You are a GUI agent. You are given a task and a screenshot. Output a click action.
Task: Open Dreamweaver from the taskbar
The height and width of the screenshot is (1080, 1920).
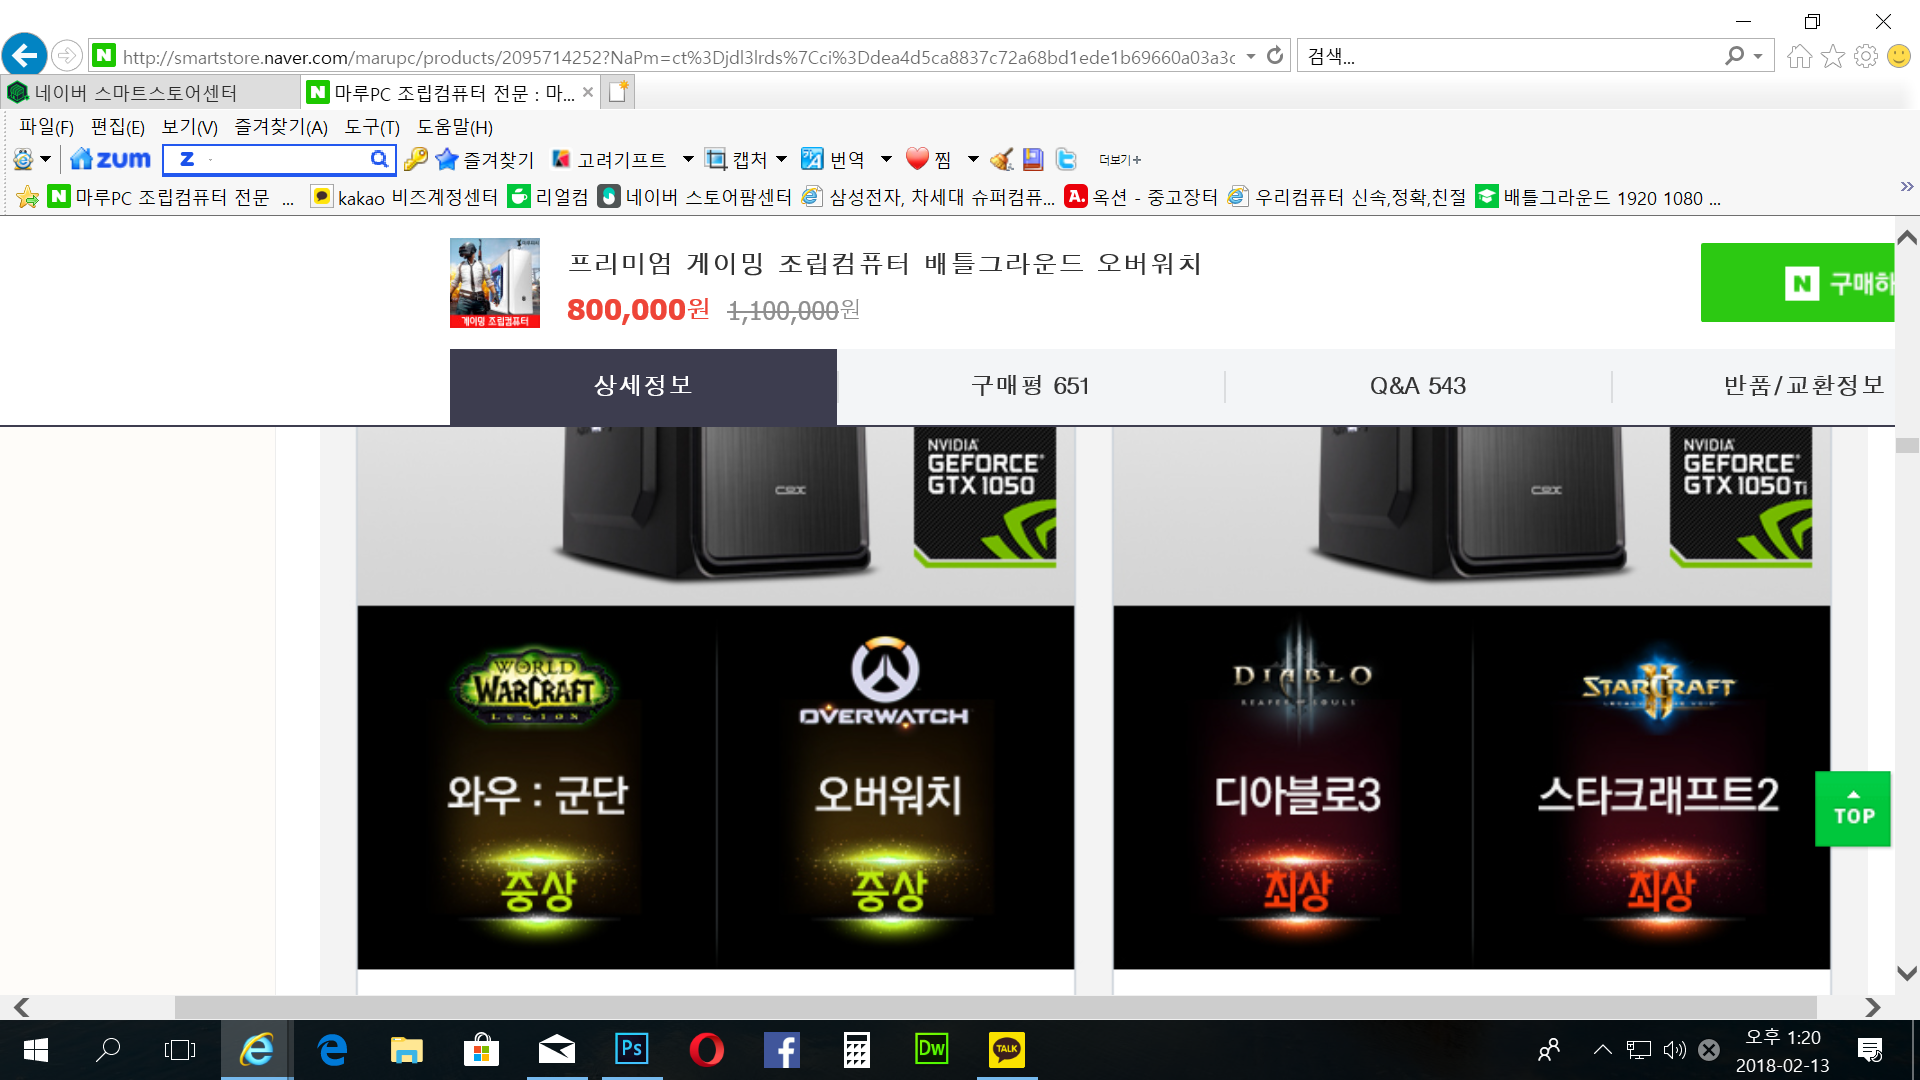pyautogui.click(x=932, y=1050)
